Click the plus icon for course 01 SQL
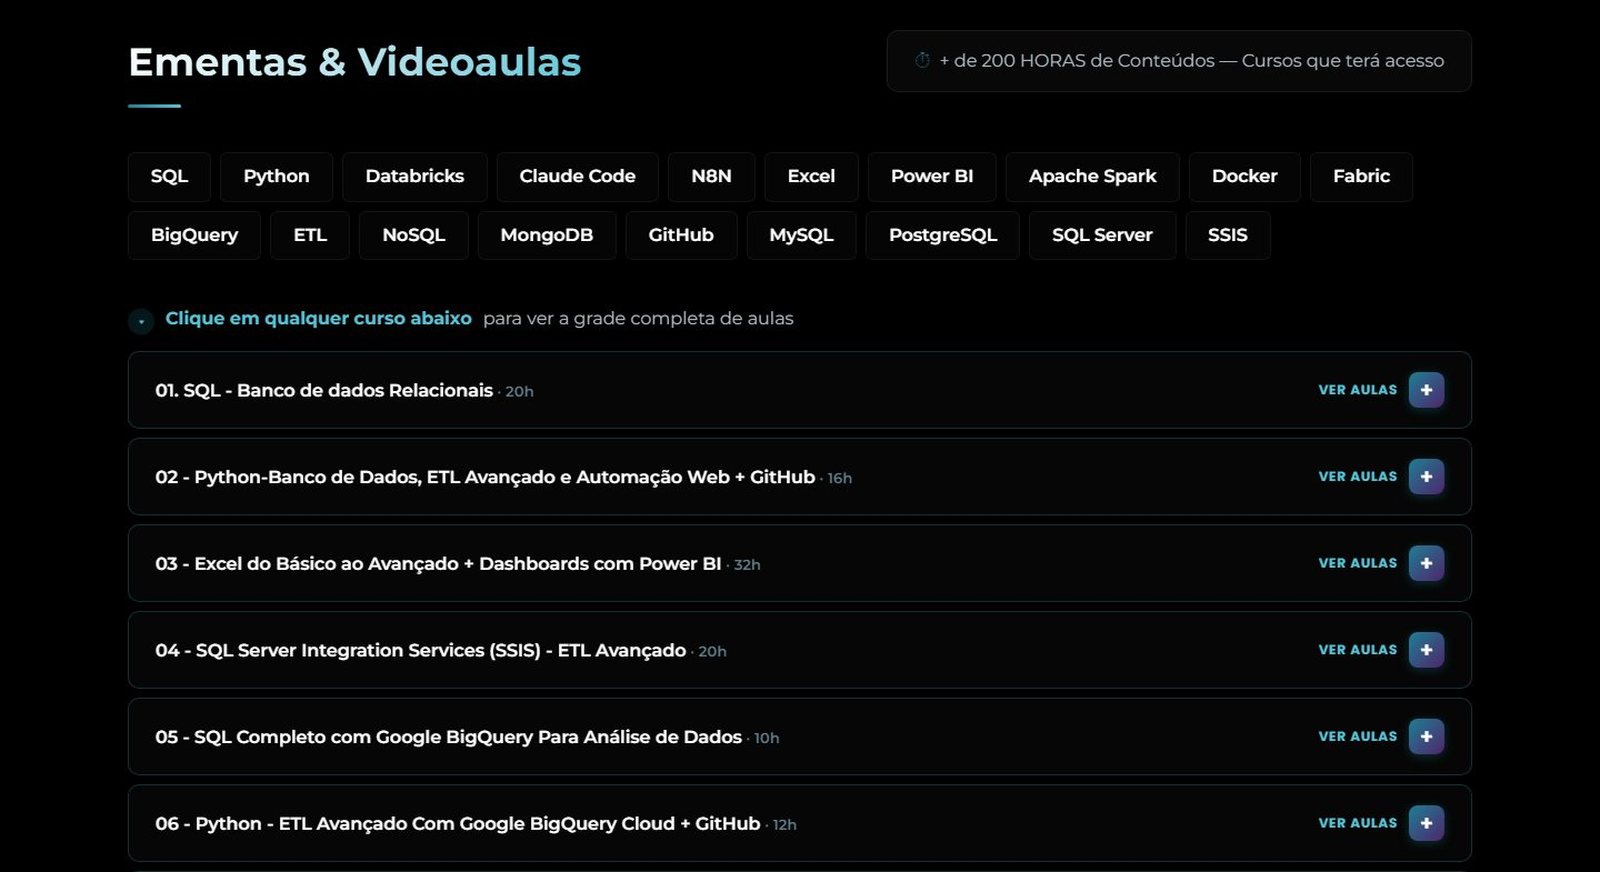 (x=1426, y=390)
